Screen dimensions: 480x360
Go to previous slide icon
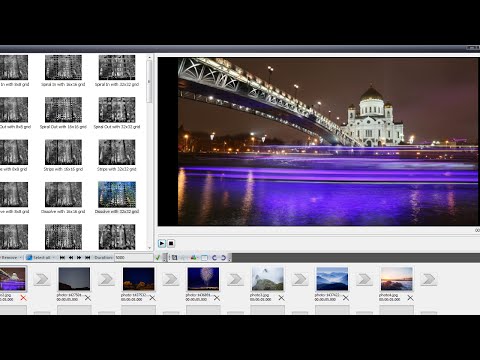pyautogui.click(x=71, y=257)
